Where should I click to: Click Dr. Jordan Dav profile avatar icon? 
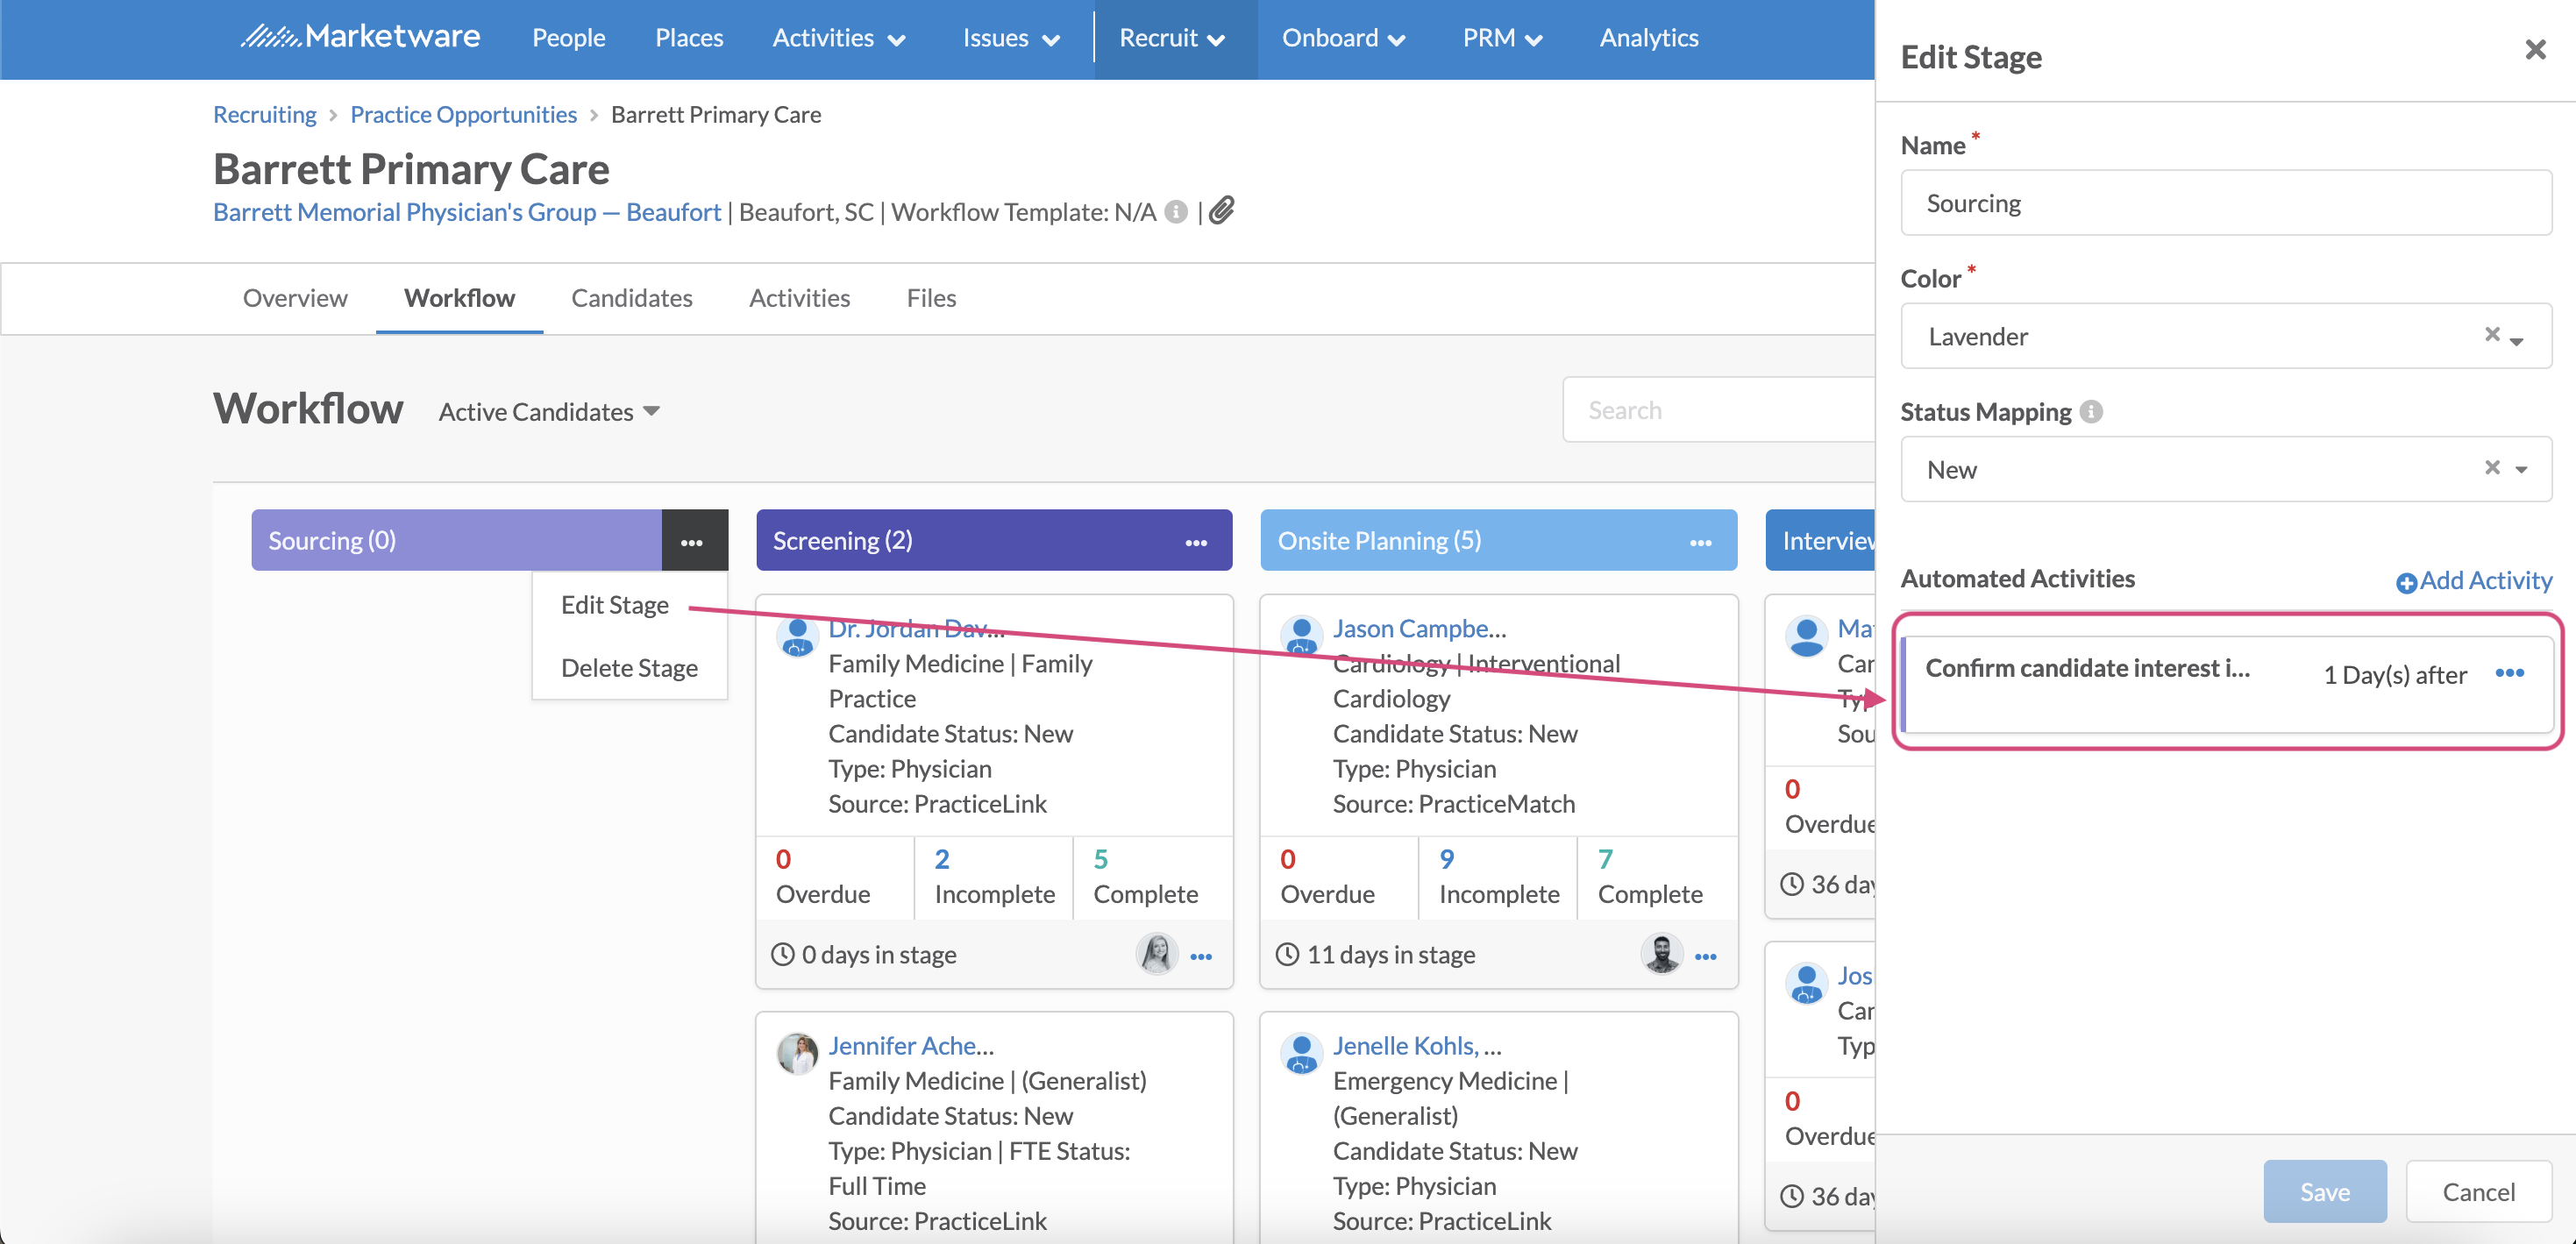[797, 636]
